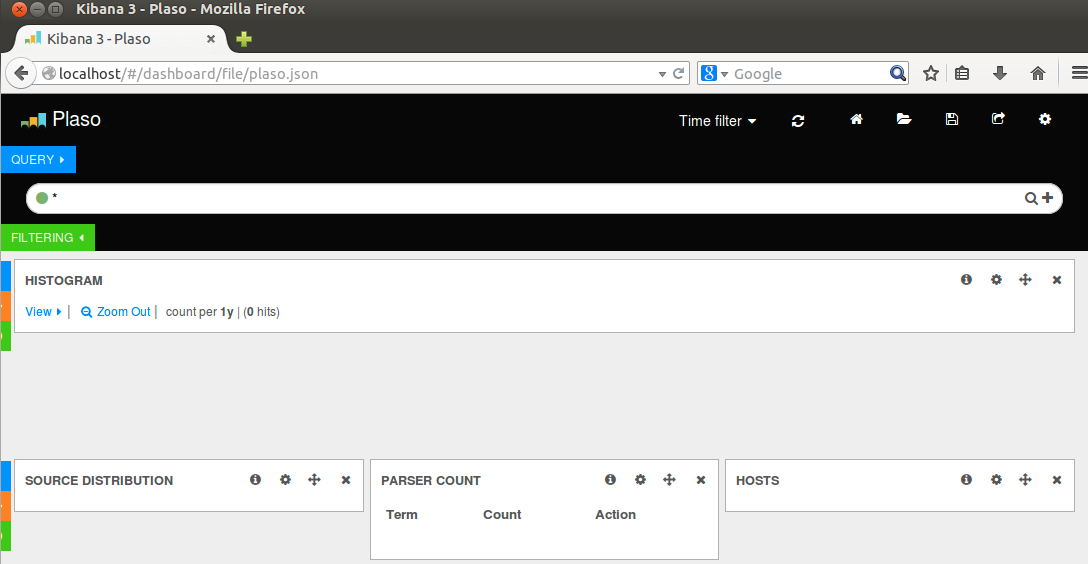Image resolution: width=1088 pixels, height=564 pixels.
Task: Open Histogram panel configuration gear
Action: click(x=996, y=280)
